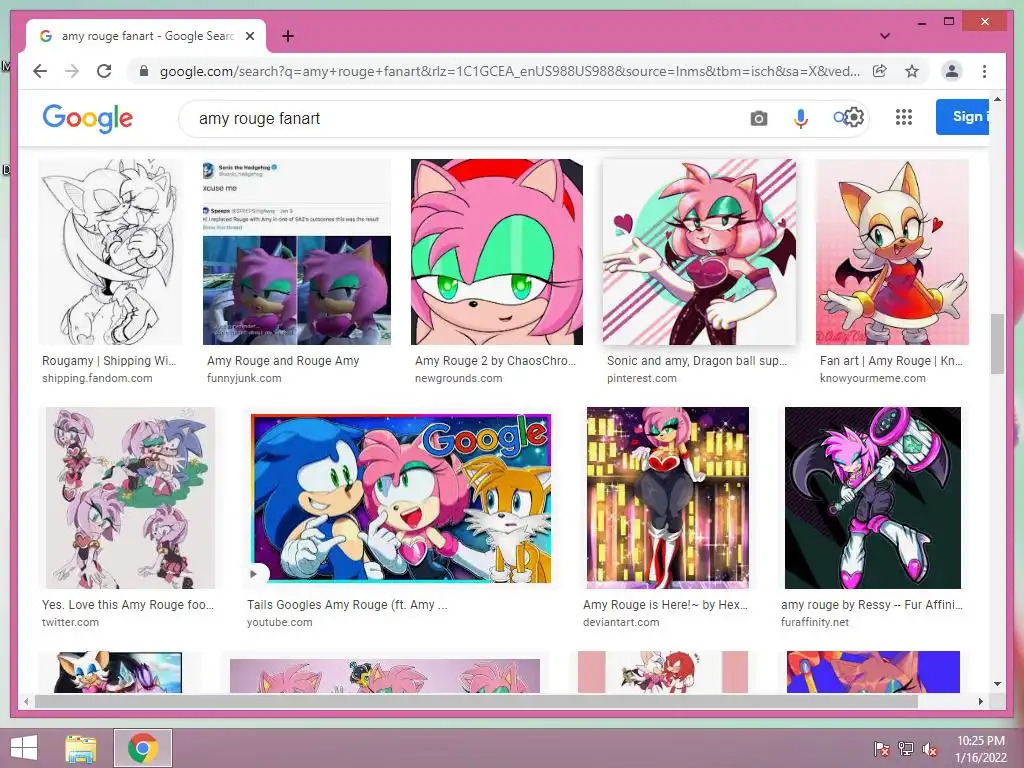Open Chrome three-dot menu
This screenshot has height=768, width=1024.
984,71
